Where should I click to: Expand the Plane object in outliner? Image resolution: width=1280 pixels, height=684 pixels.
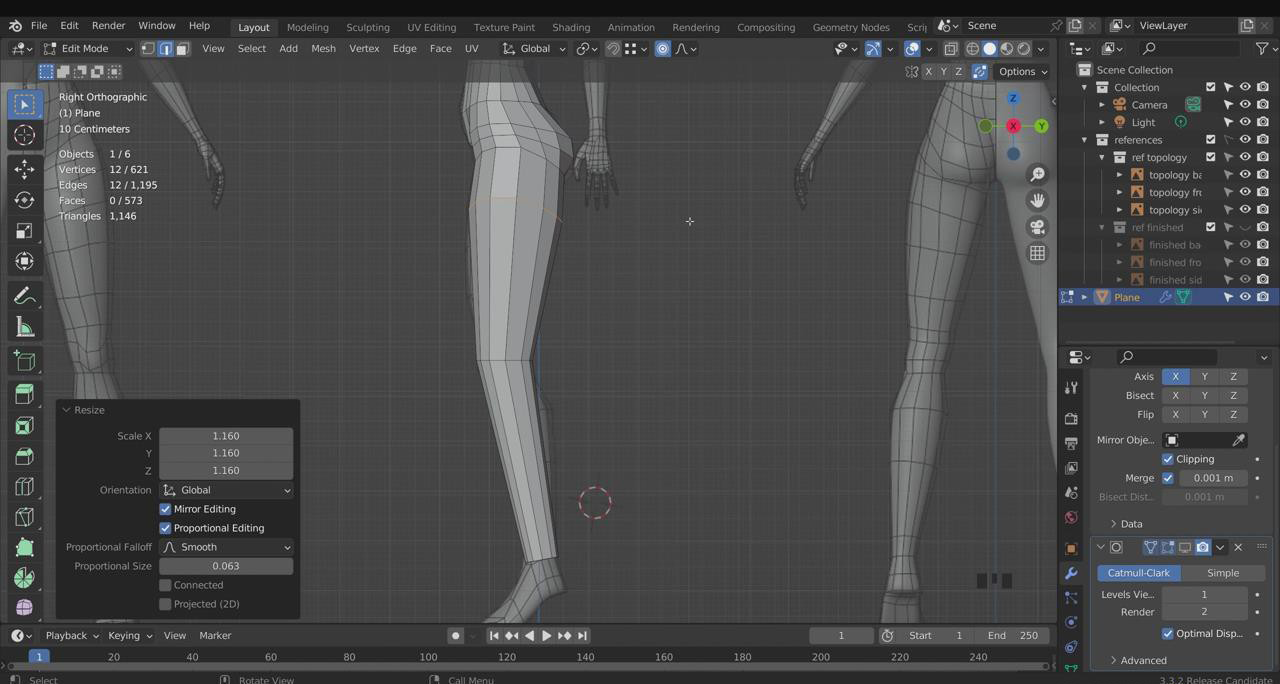1085,297
